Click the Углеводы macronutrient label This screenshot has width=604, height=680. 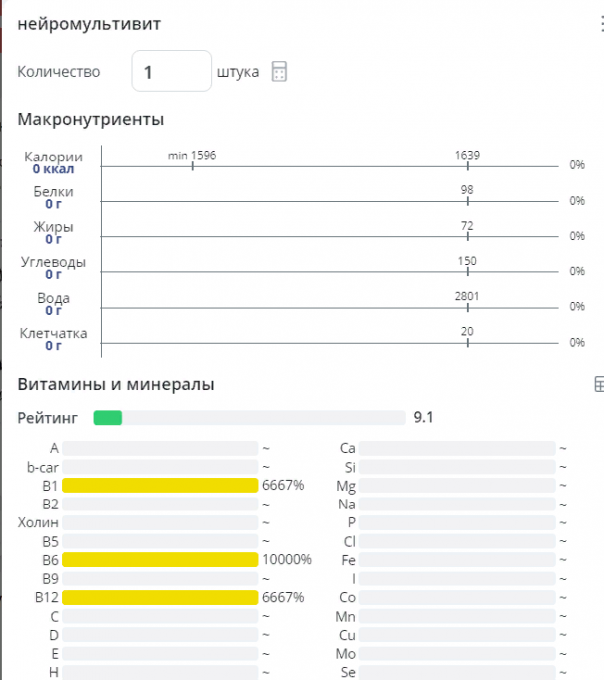click(53, 262)
